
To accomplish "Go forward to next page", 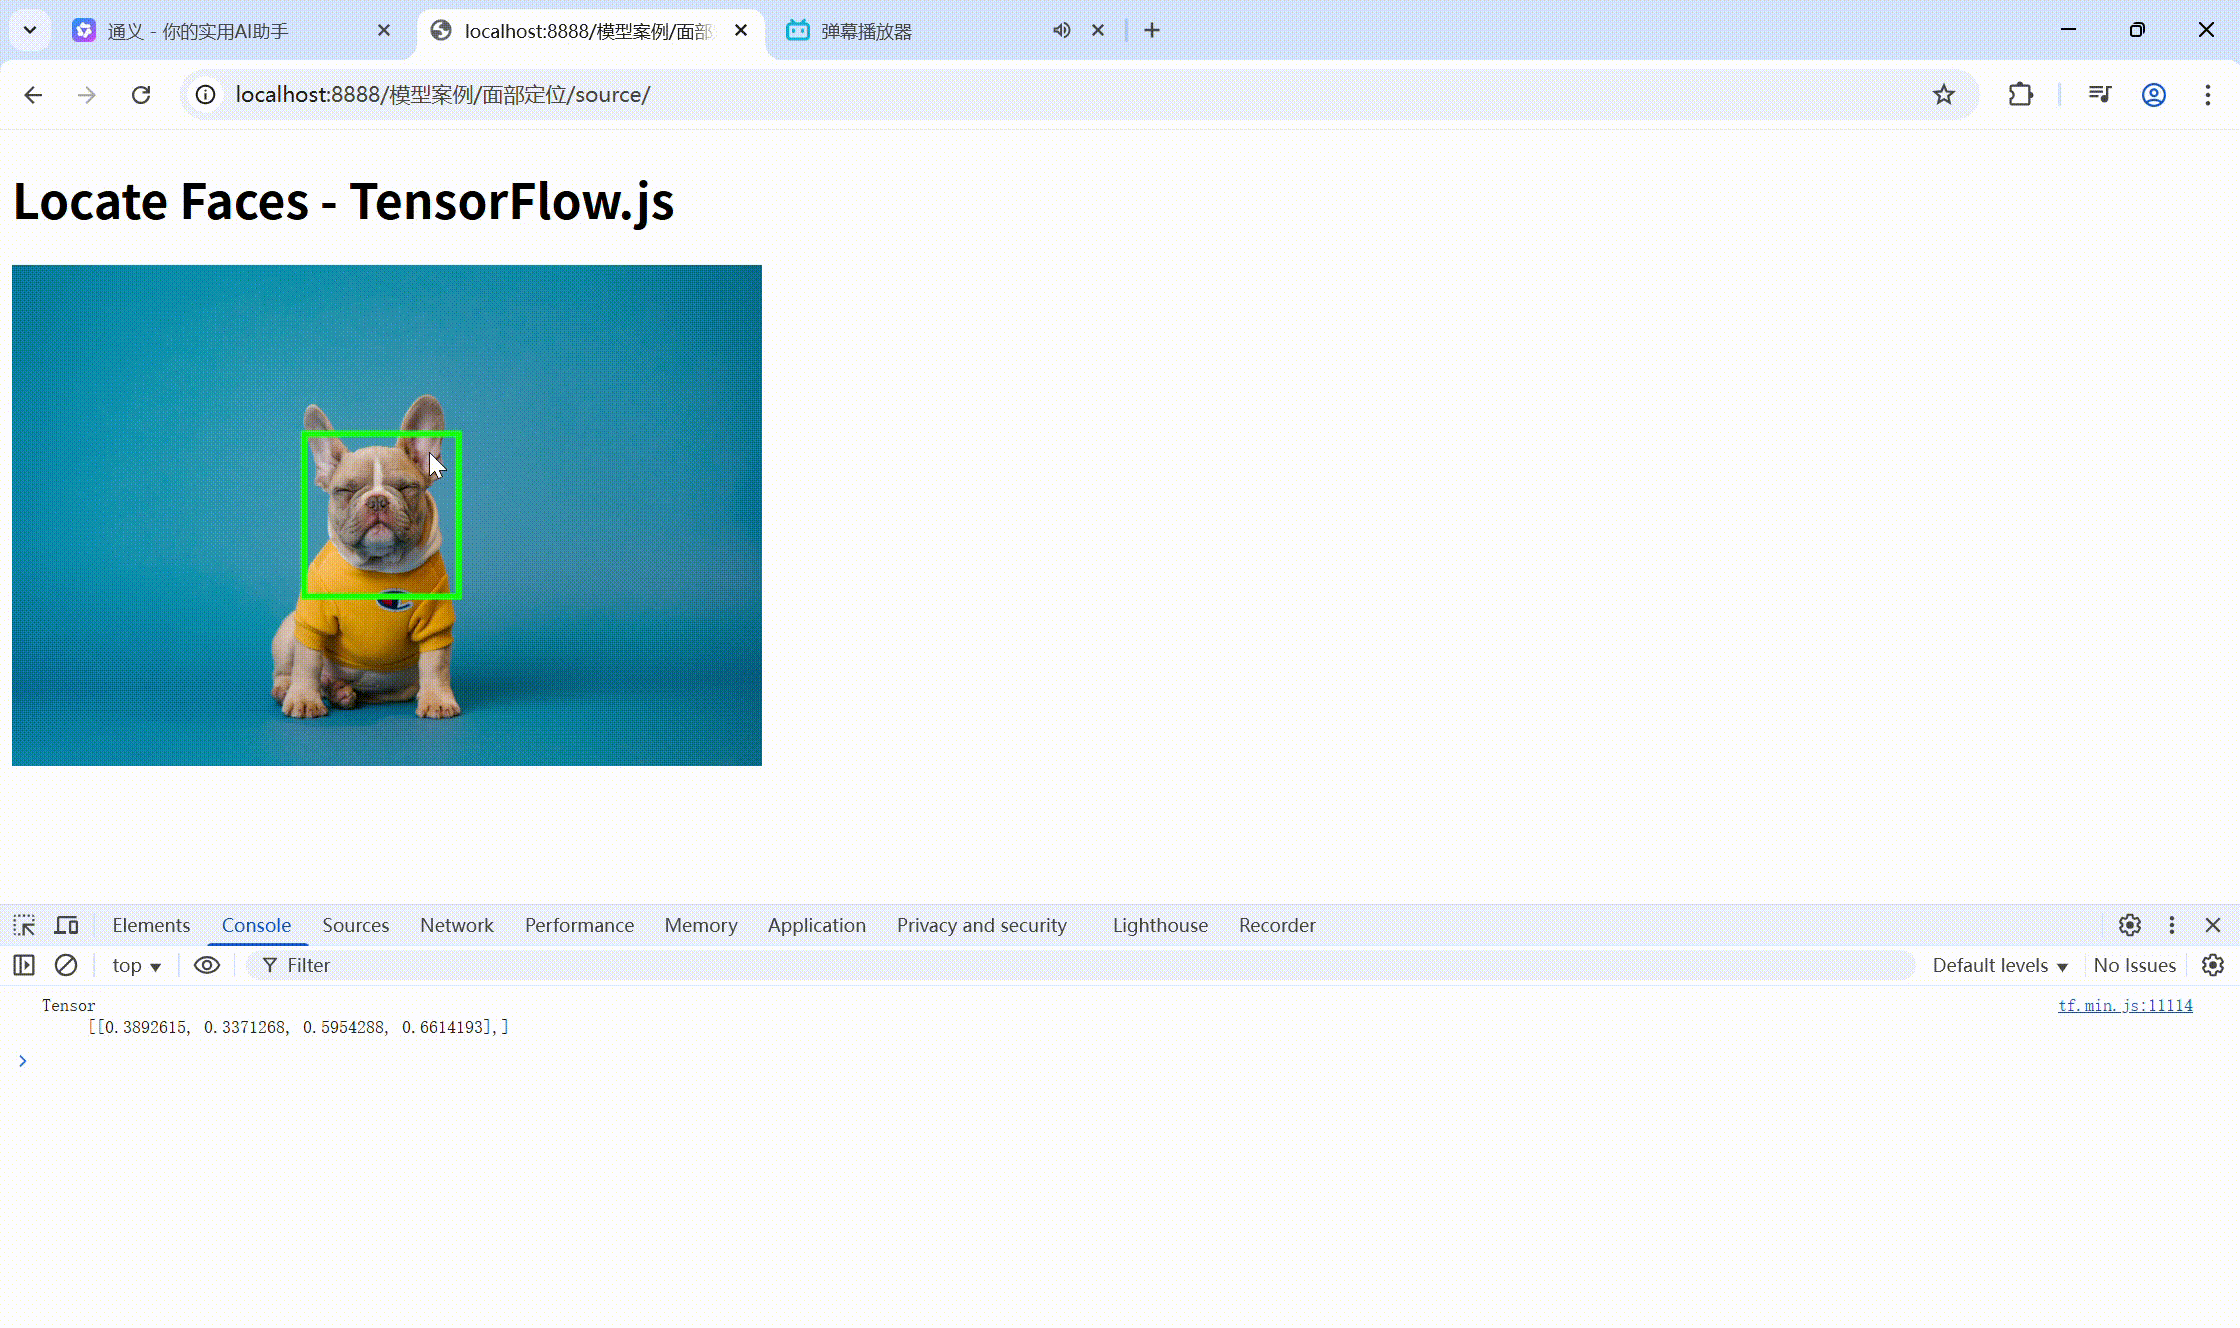I will [87, 95].
